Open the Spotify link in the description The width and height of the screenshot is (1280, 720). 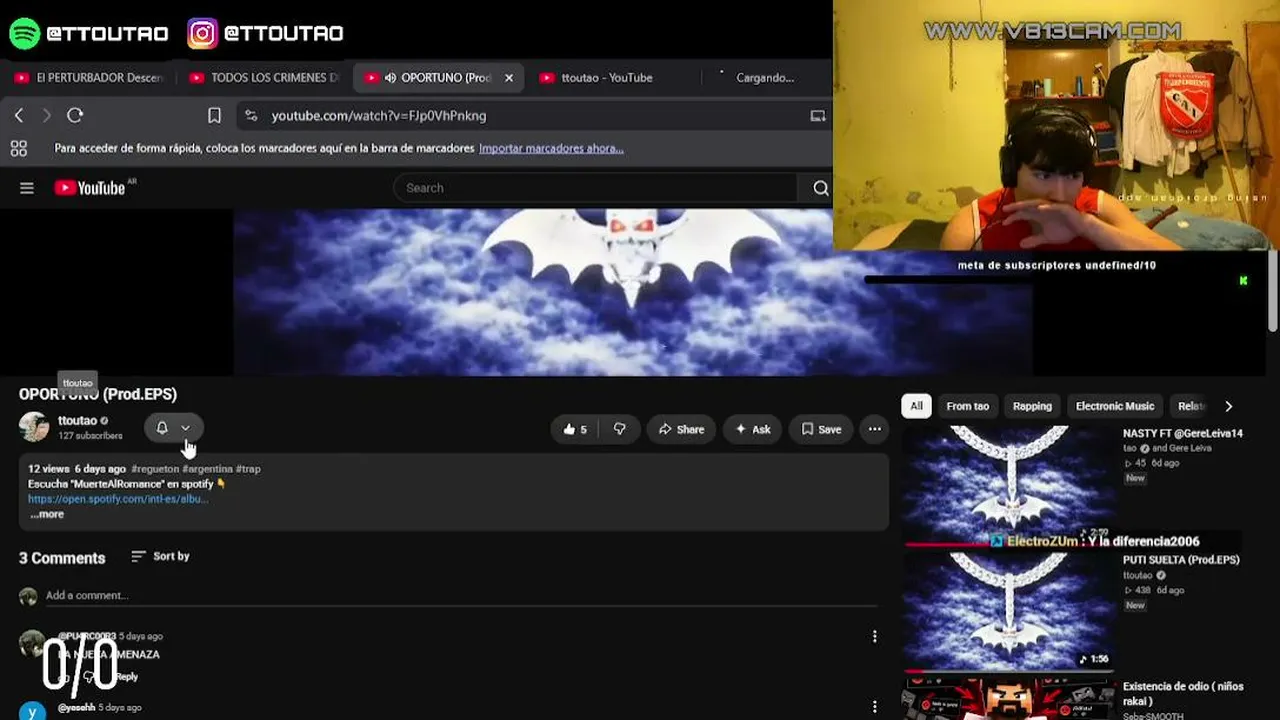pos(118,499)
